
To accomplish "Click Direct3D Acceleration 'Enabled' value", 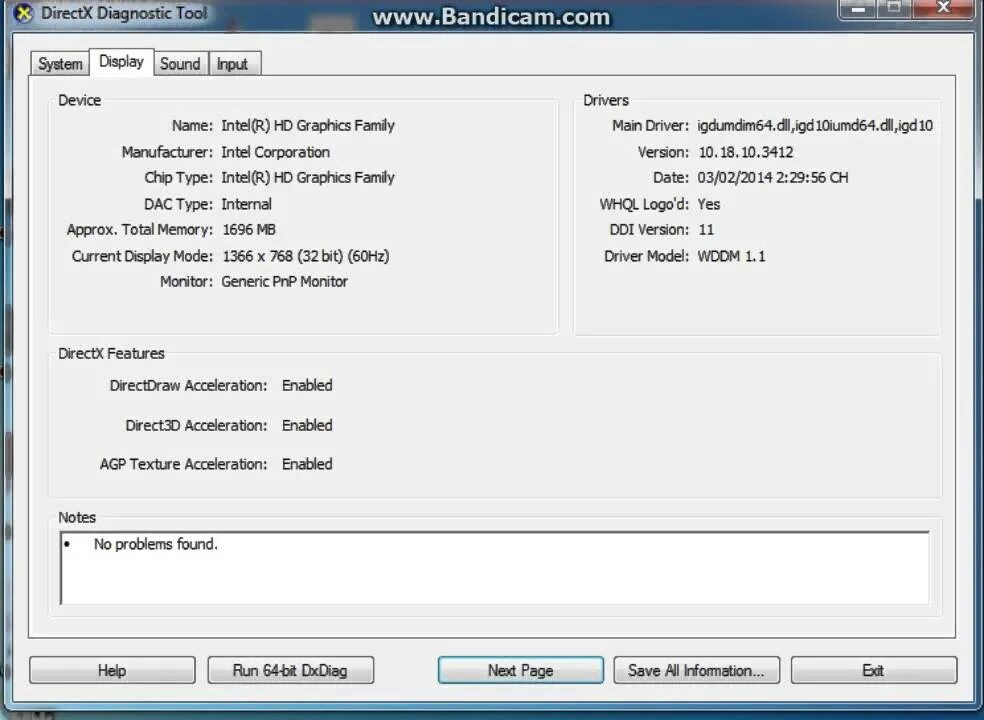I will (308, 426).
